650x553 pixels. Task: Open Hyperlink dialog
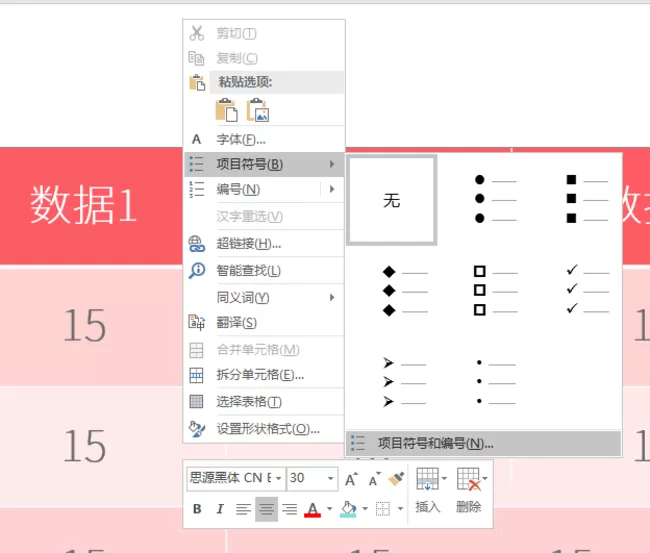click(x=264, y=243)
